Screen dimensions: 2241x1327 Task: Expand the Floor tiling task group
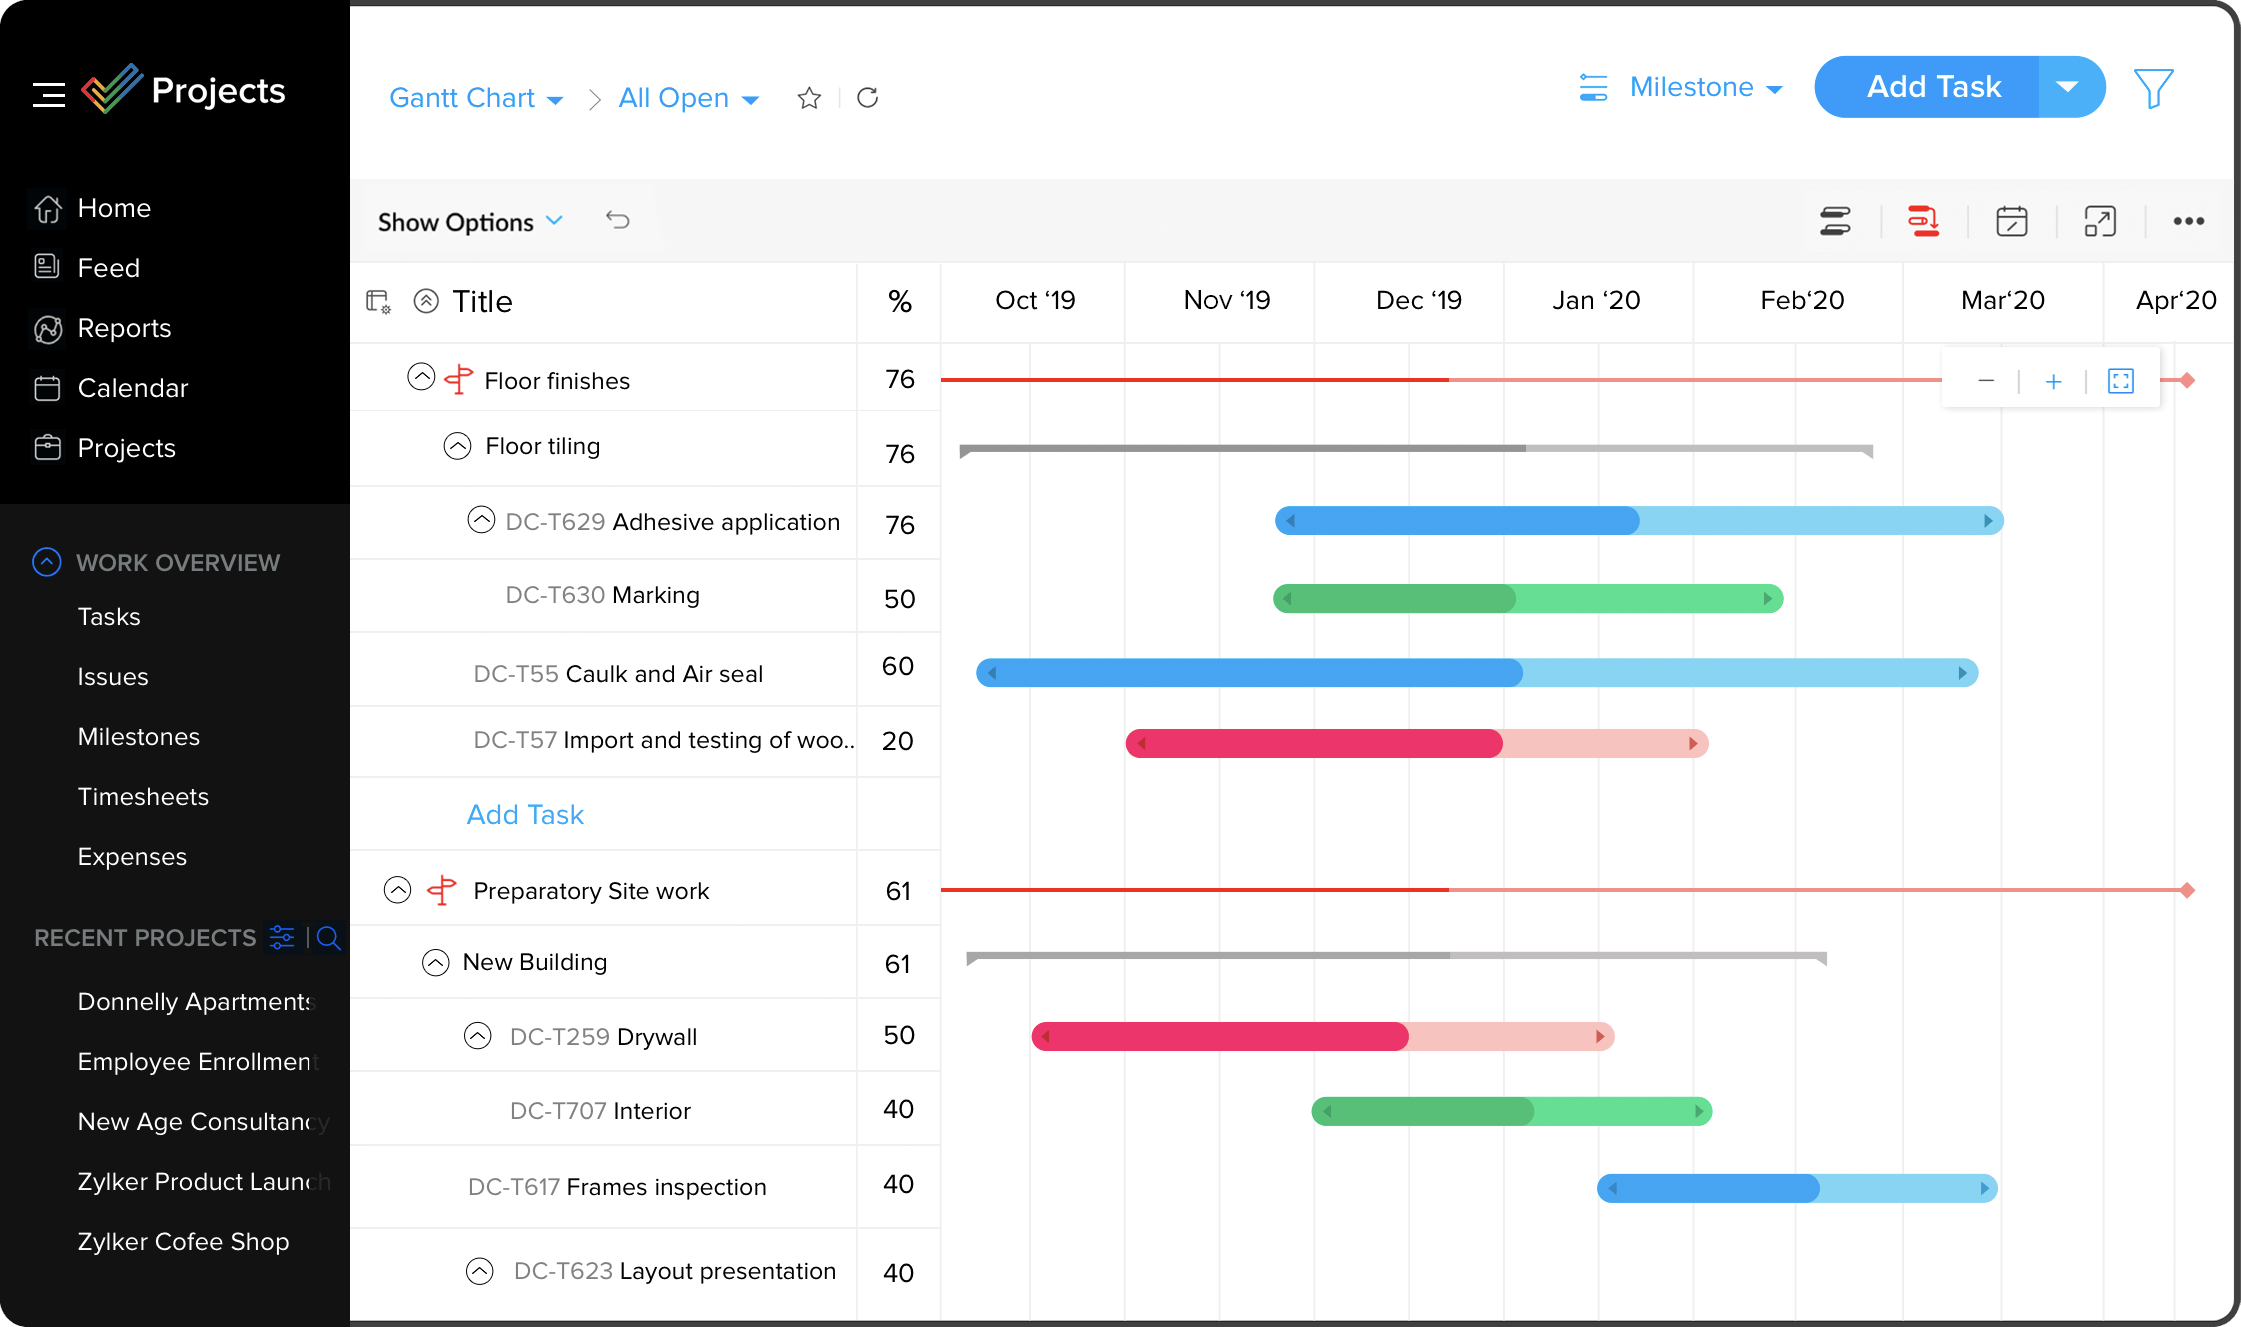[x=456, y=445]
